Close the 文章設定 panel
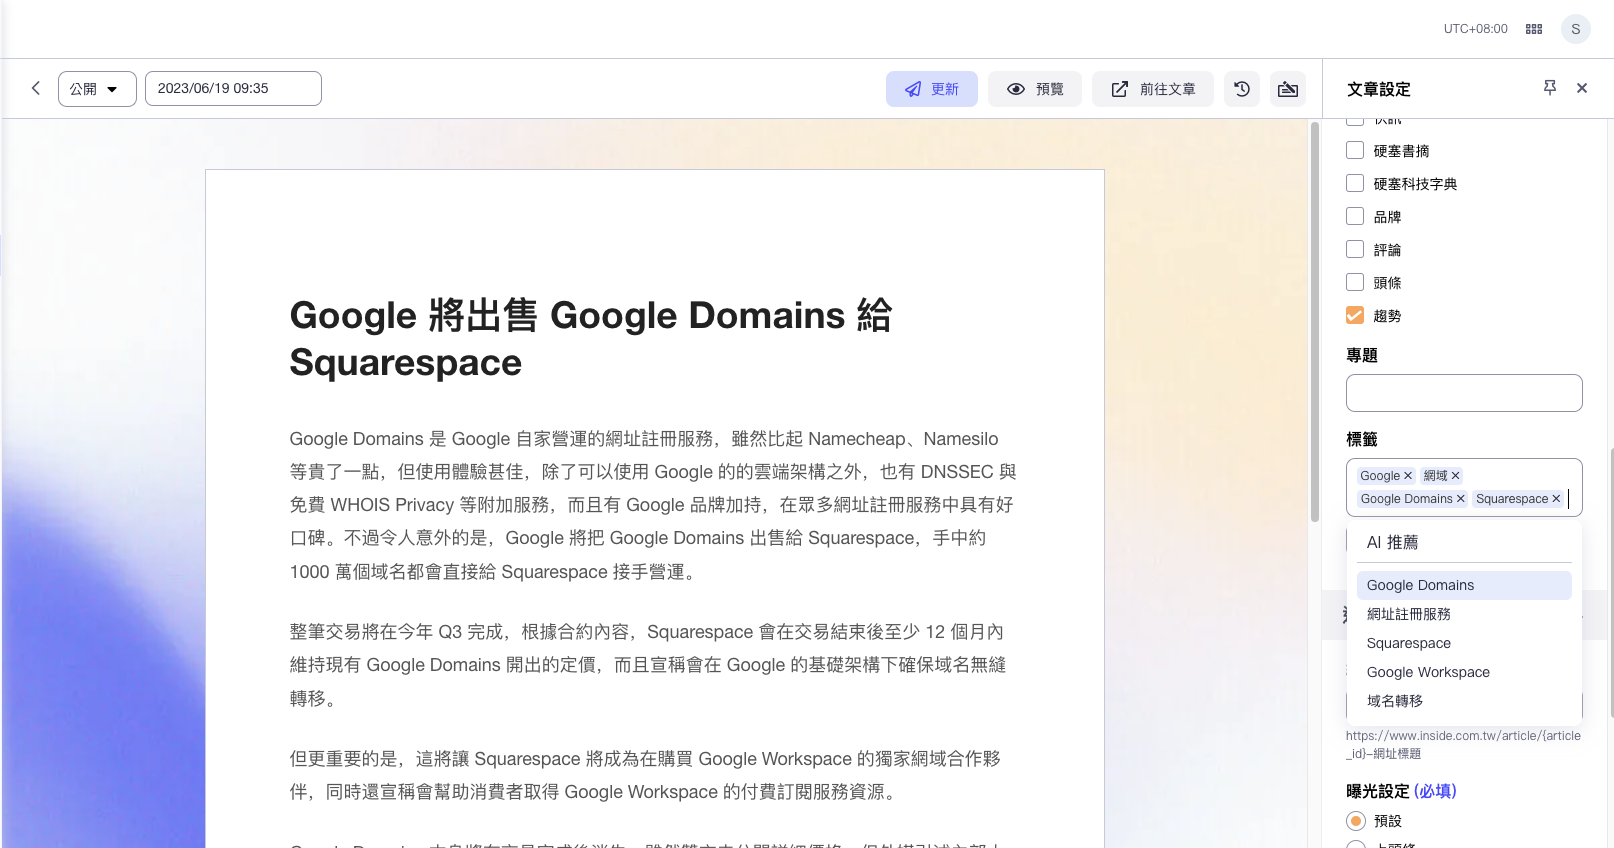The width and height of the screenshot is (1614, 848). [1582, 88]
